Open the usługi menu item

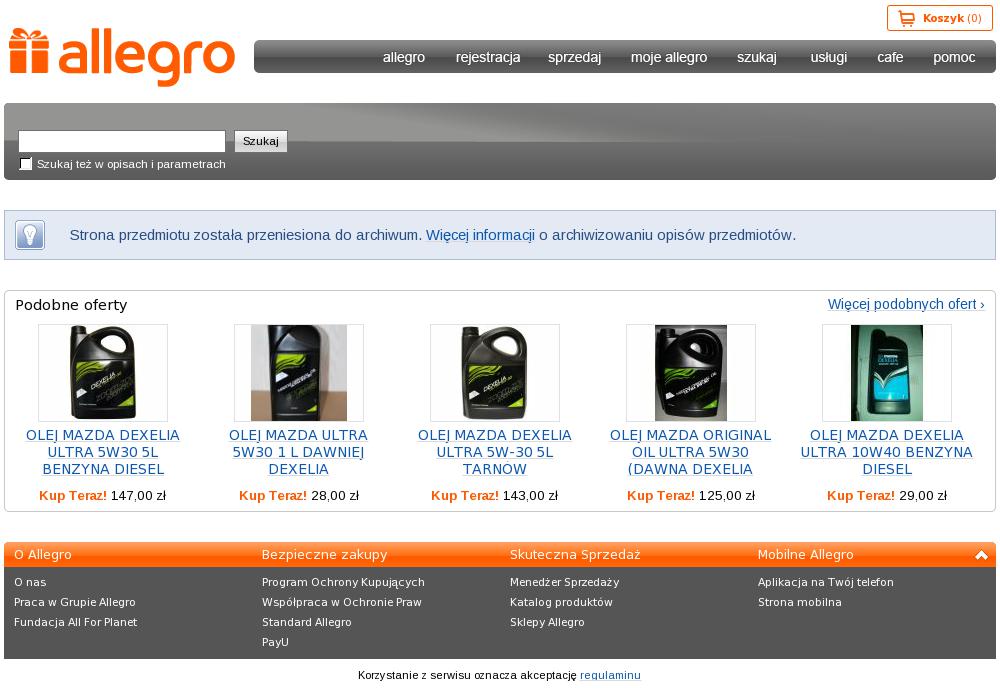click(828, 57)
